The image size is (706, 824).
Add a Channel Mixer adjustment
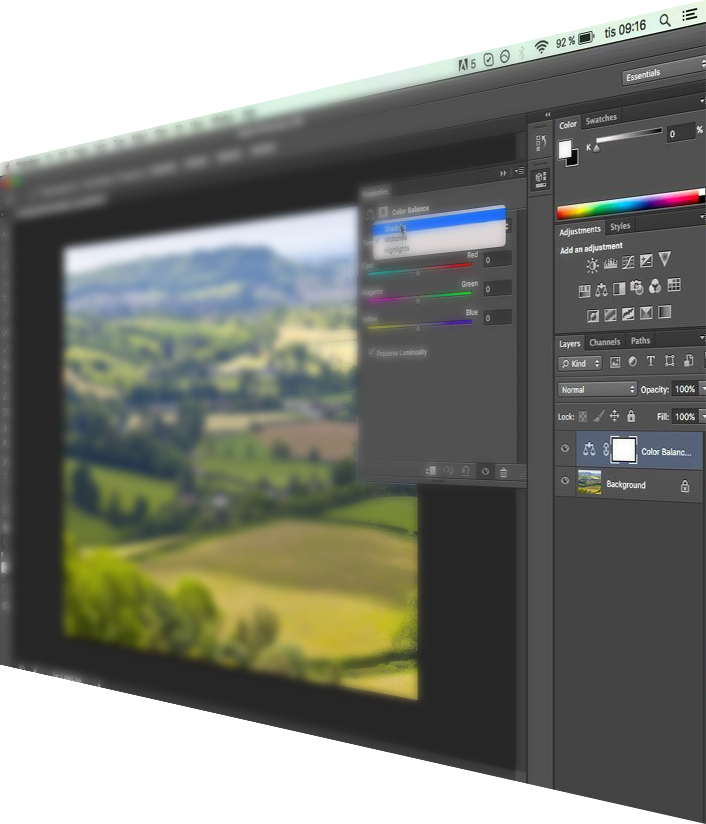click(x=655, y=286)
